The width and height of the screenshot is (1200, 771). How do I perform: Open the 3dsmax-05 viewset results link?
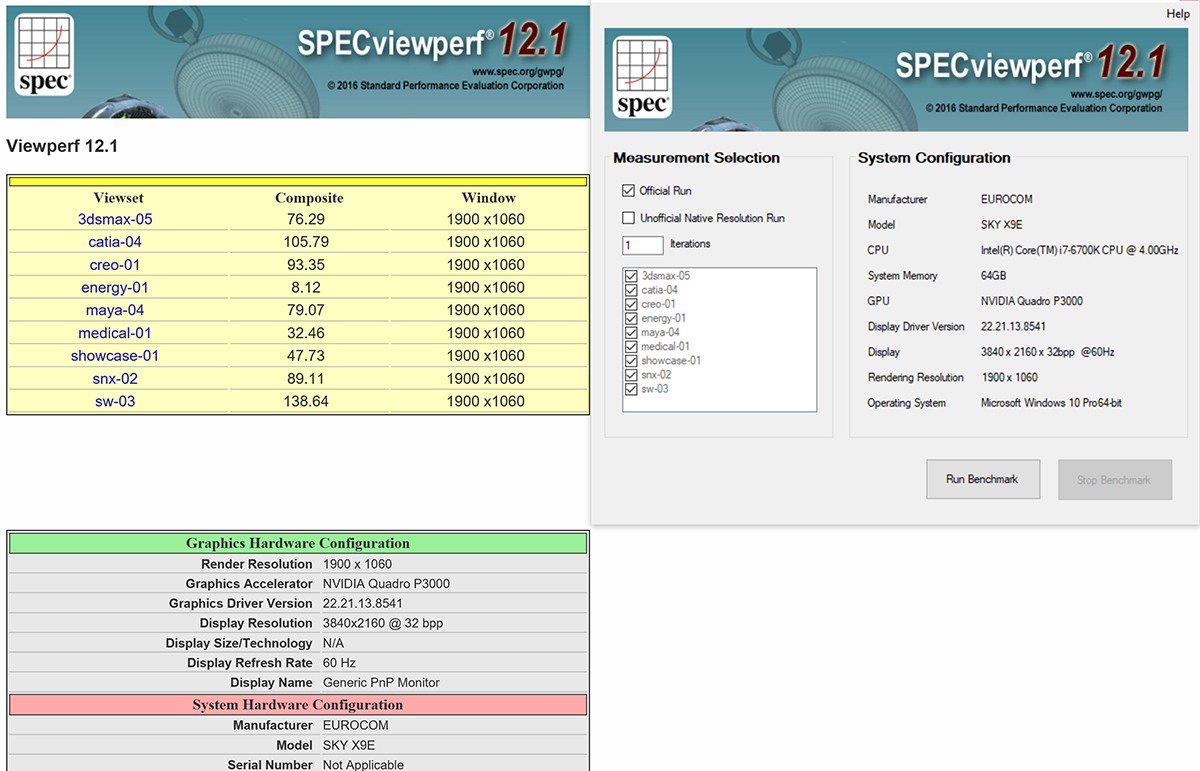pos(115,219)
